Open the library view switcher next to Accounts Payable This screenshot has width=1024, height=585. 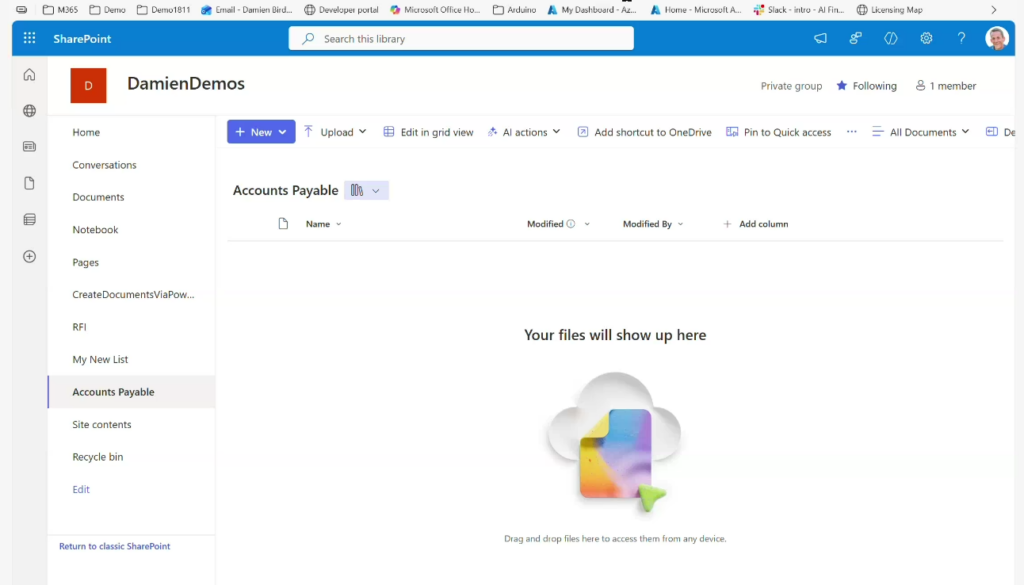(366, 191)
